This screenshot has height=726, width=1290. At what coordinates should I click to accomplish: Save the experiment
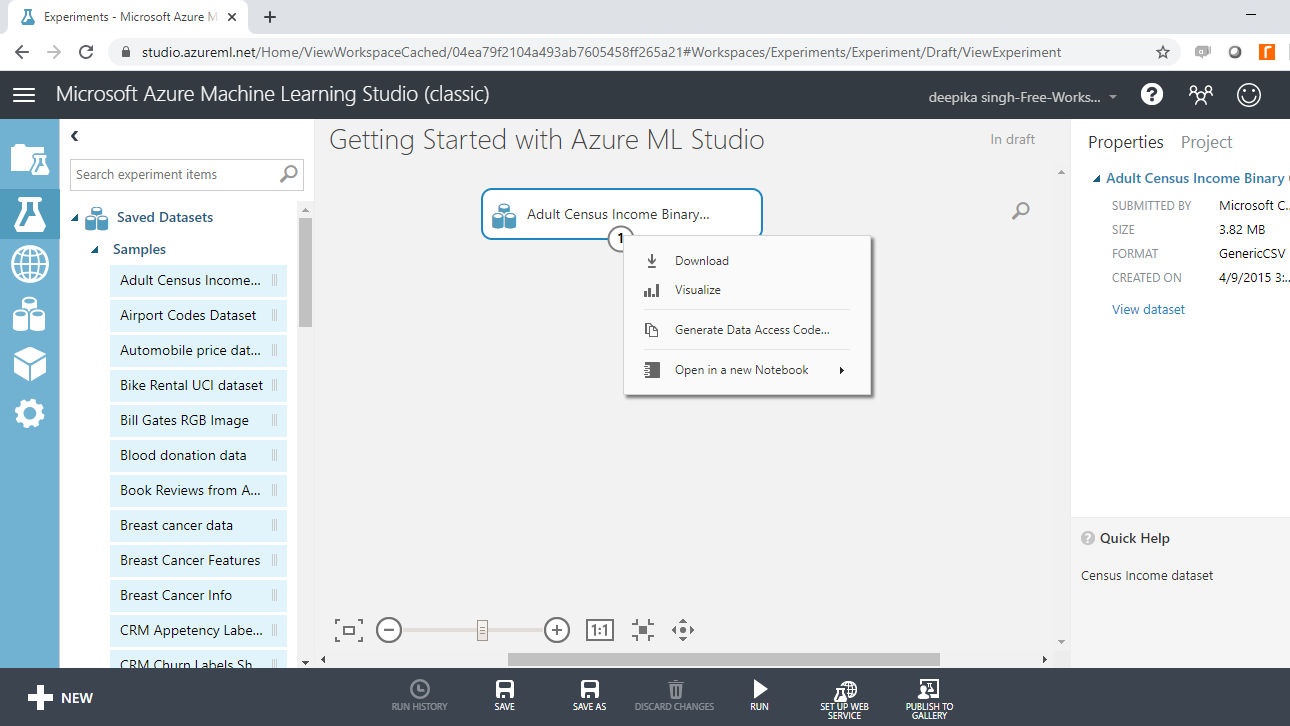coord(505,695)
